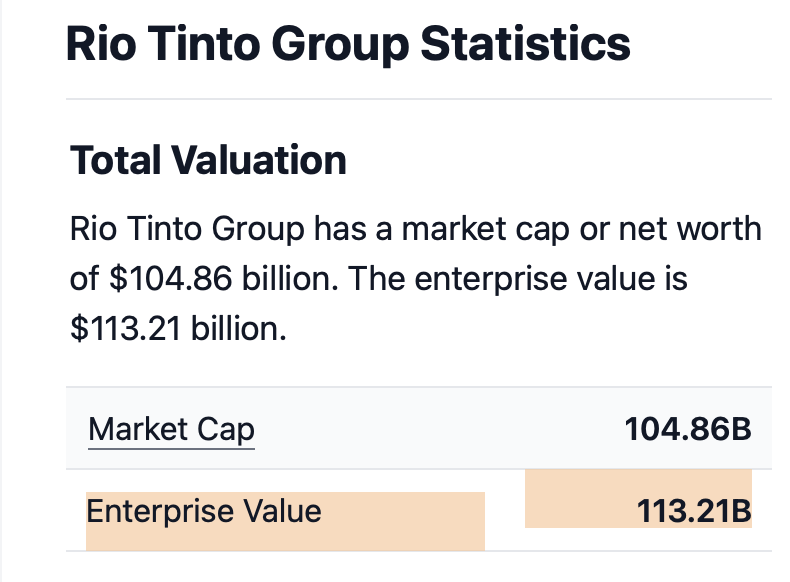Click the Enterprise Value row label
This screenshot has height=582, width=790.
coord(204,512)
